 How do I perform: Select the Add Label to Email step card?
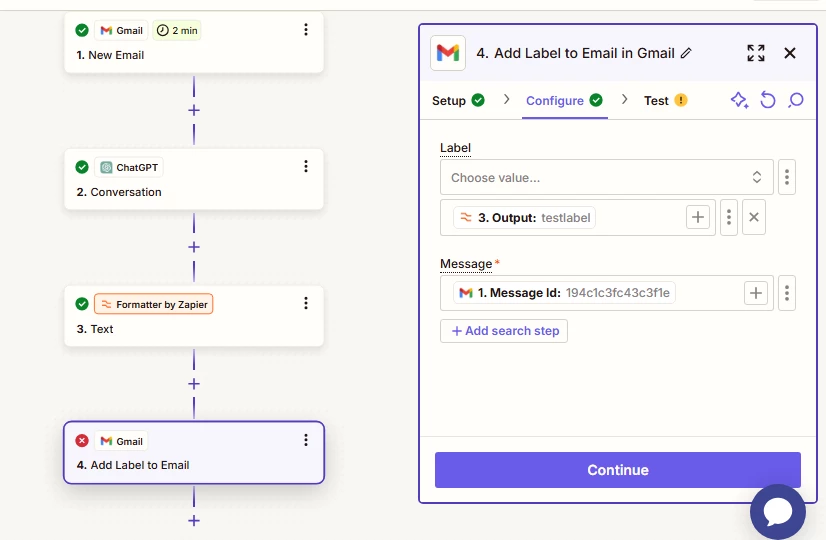(x=194, y=453)
